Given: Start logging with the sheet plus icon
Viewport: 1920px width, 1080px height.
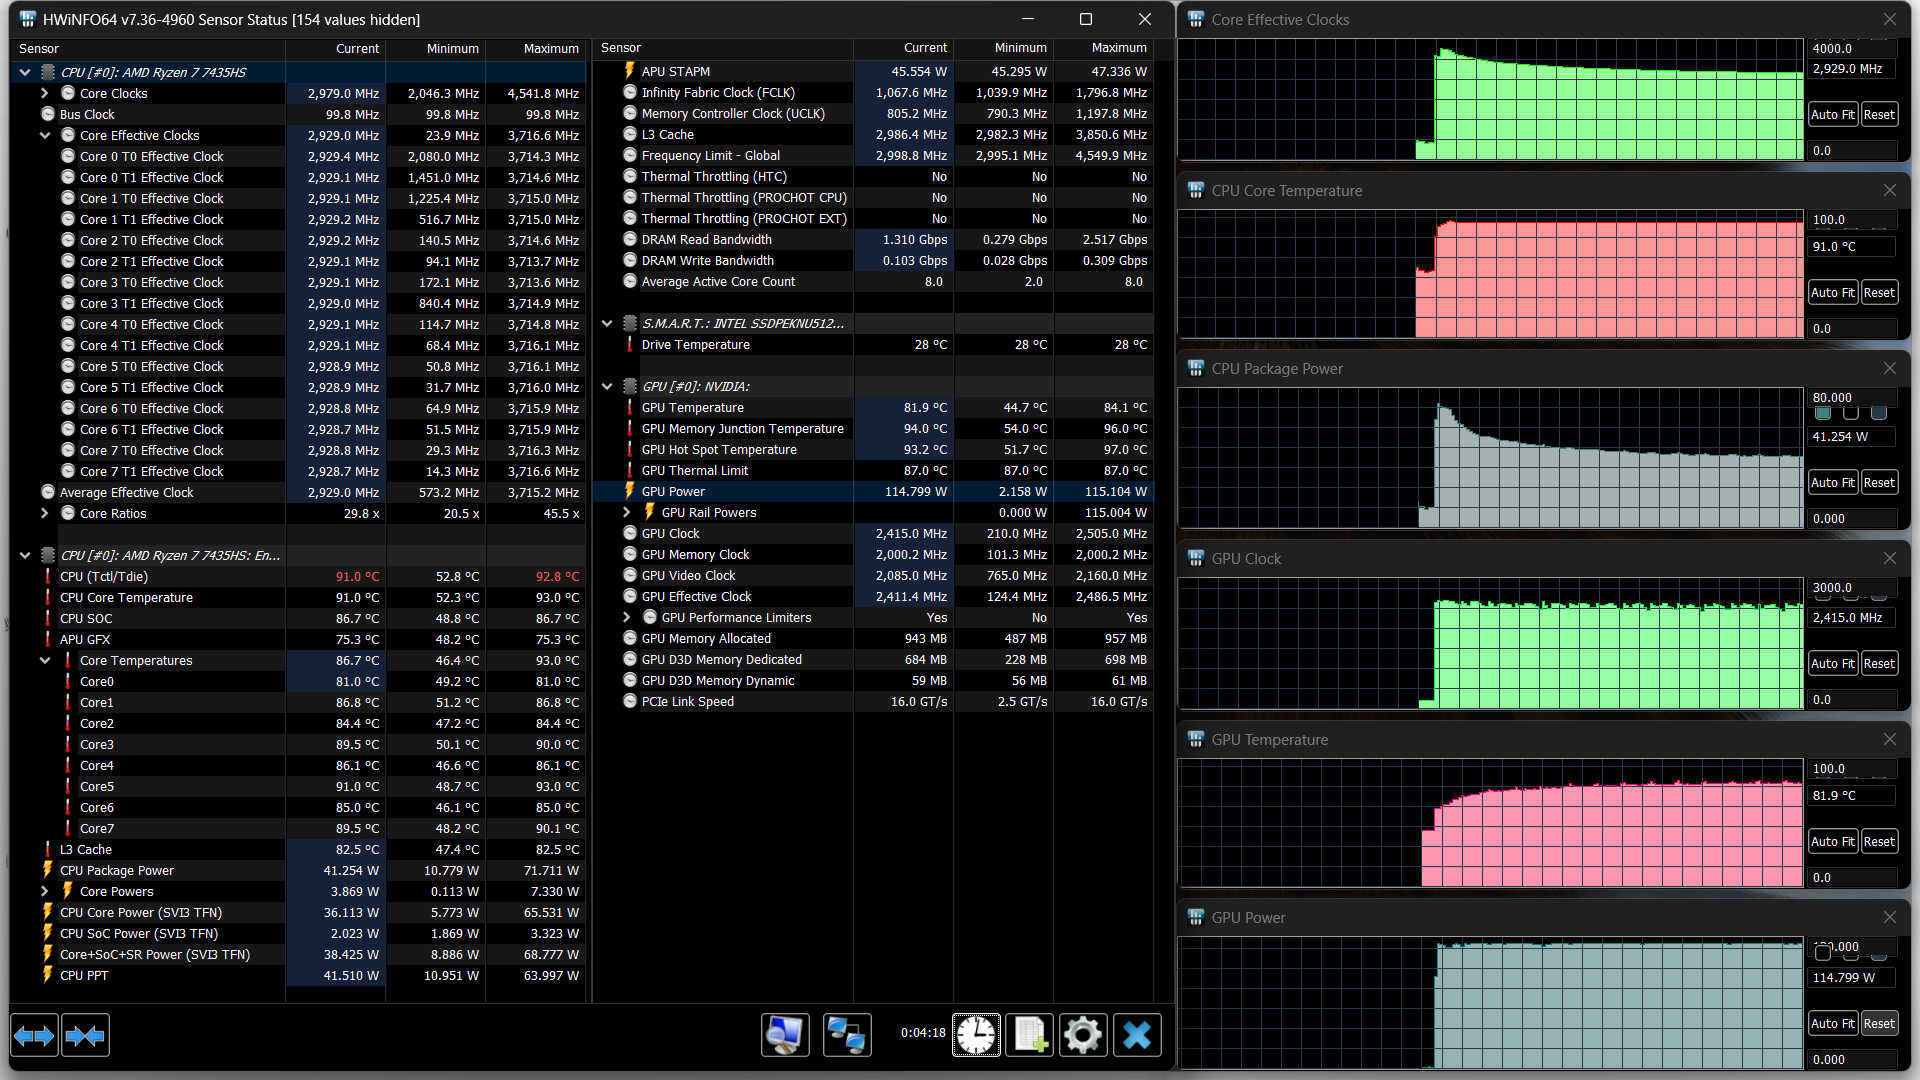Looking at the screenshot, I should 1029,1035.
